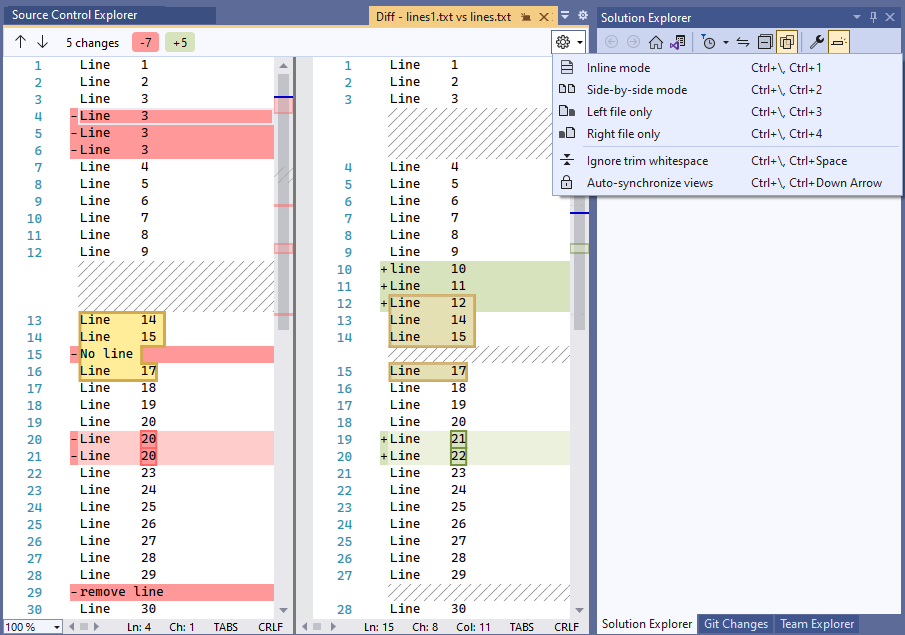Click the previous-change up arrow in the diff toolbar
The image size is (905, 635).
18,42
